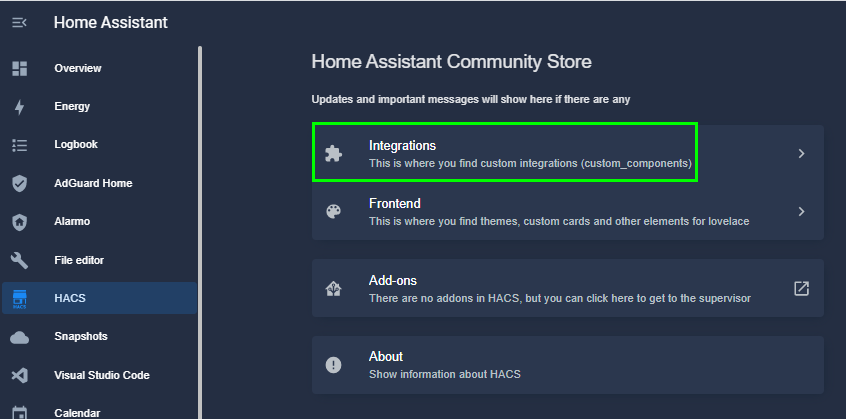Click the Snapshots cloud icon
The width and height of the screenshot is (846, 419).
pos(19,337)
